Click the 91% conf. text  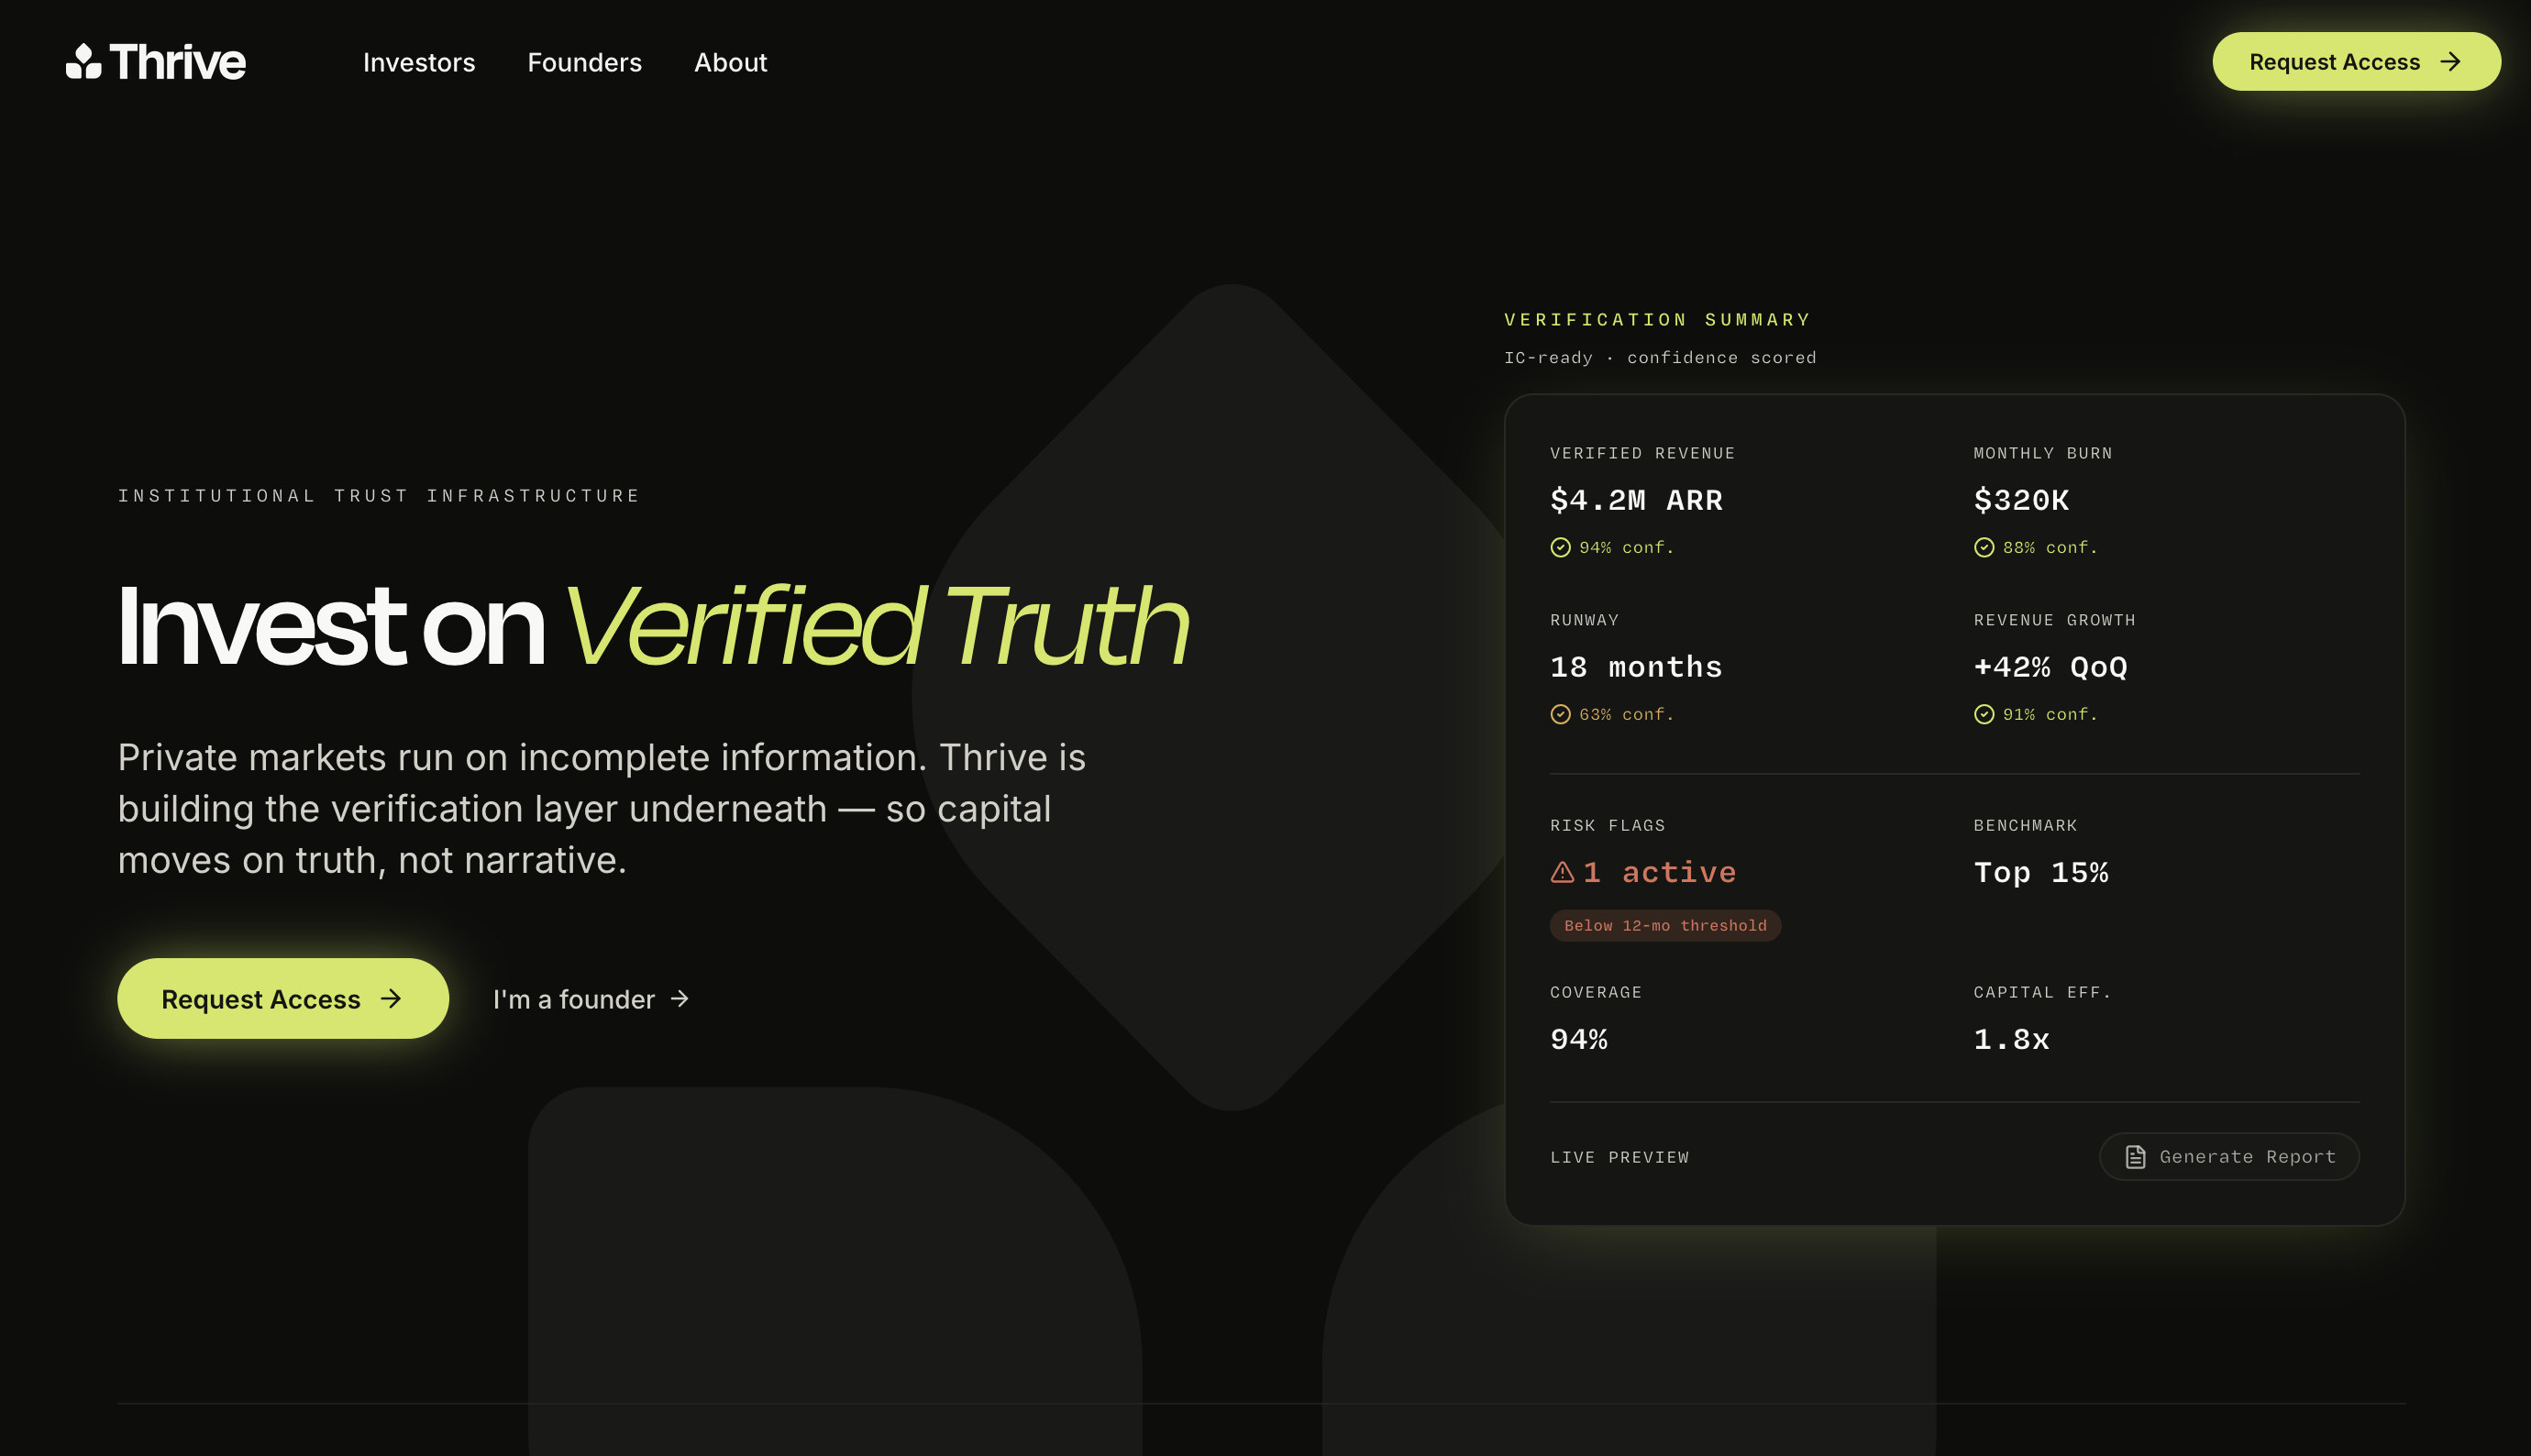click(x=2050, y=714)
